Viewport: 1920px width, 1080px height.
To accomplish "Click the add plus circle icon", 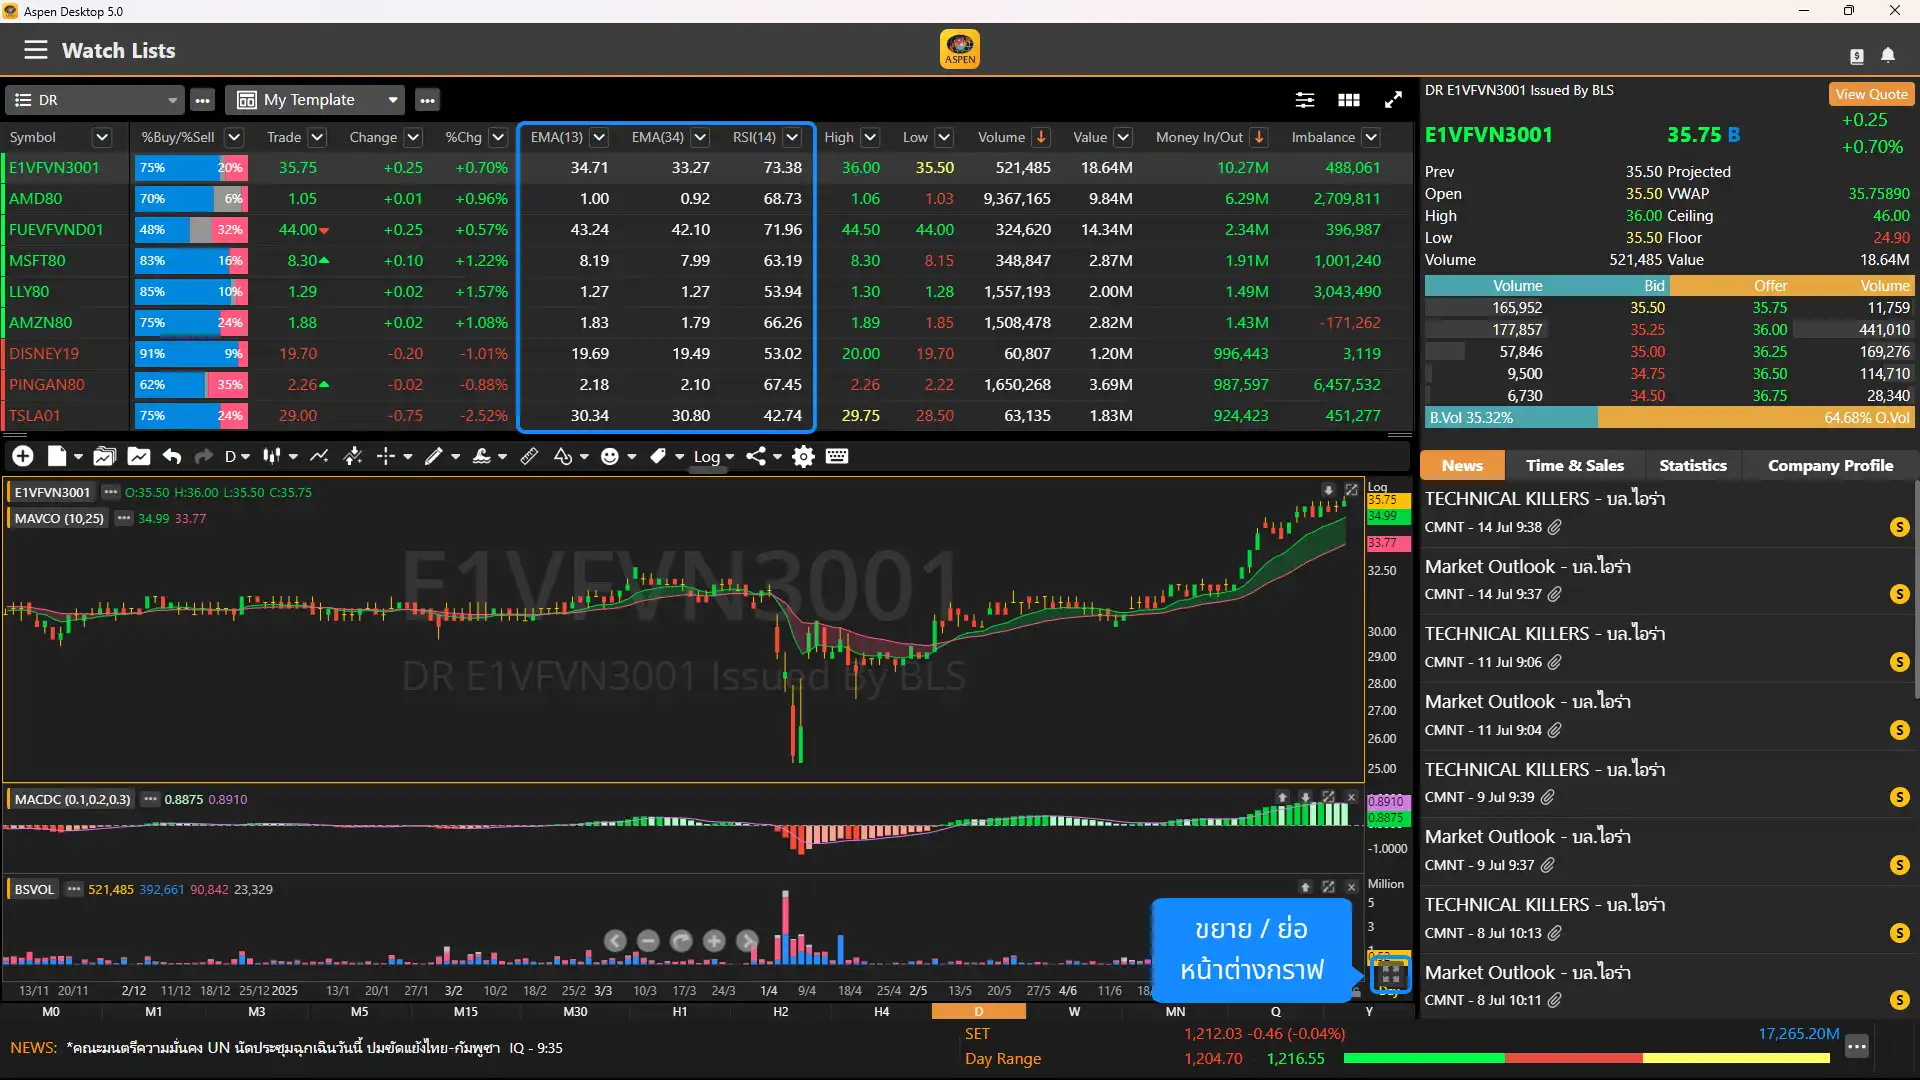I will pos(23,457).
